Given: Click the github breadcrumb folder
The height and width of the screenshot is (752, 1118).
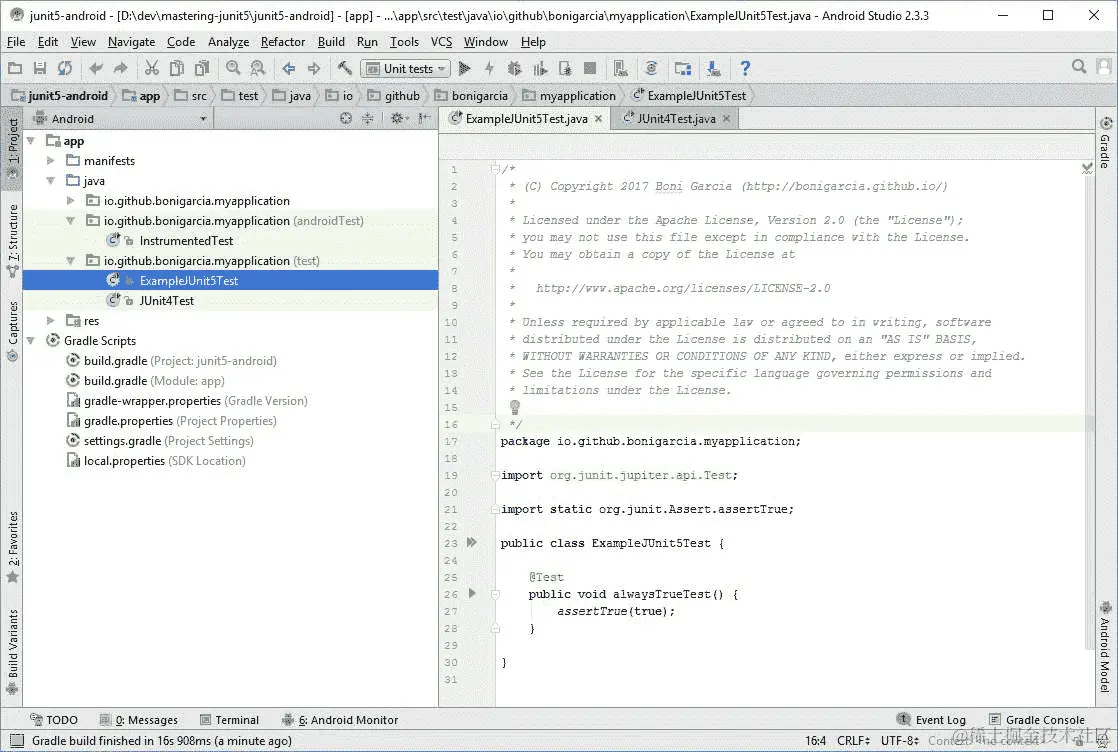Looking at the screenshot, I should [394, 96].
